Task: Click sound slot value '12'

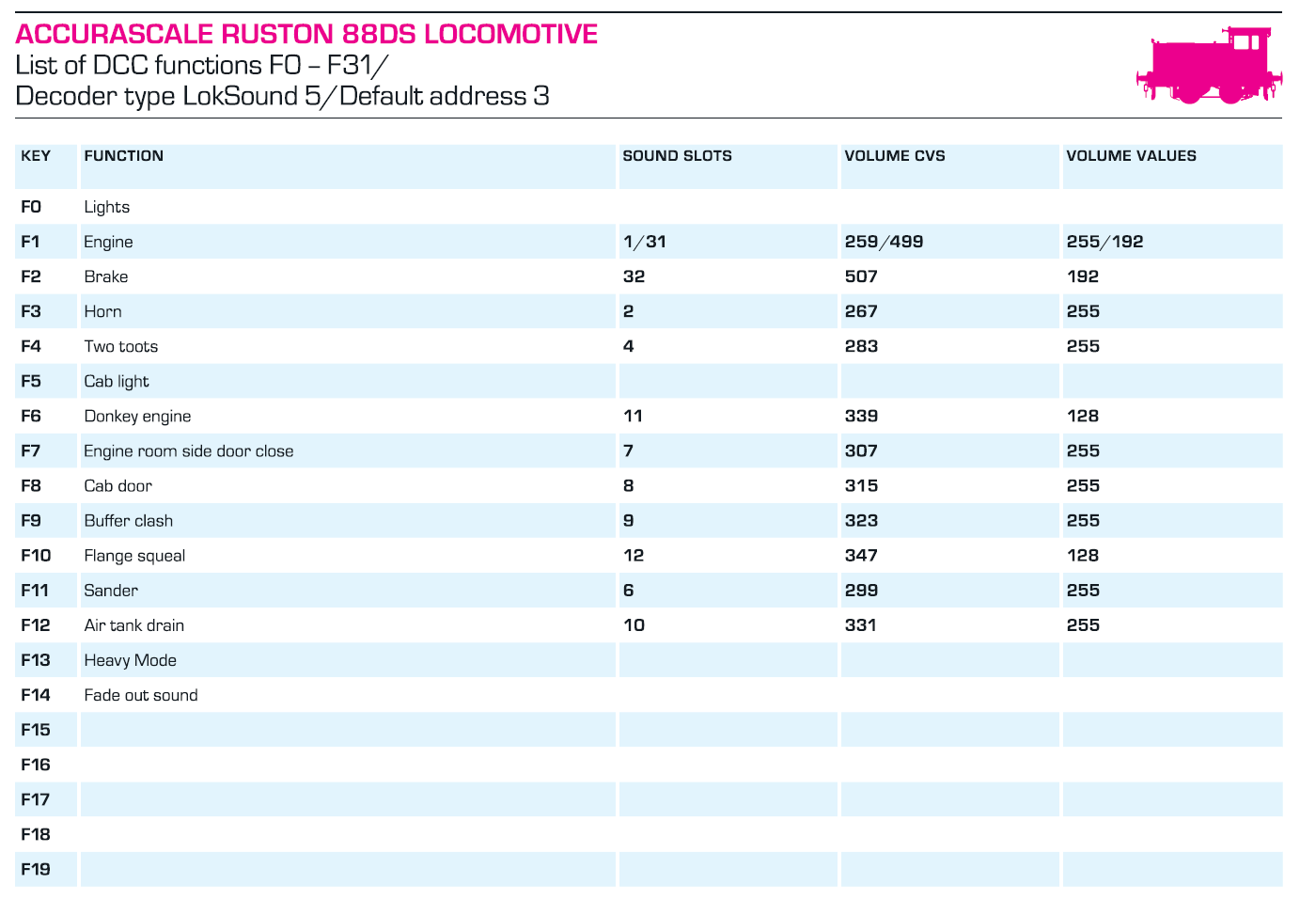Action: tap(633, 556)
